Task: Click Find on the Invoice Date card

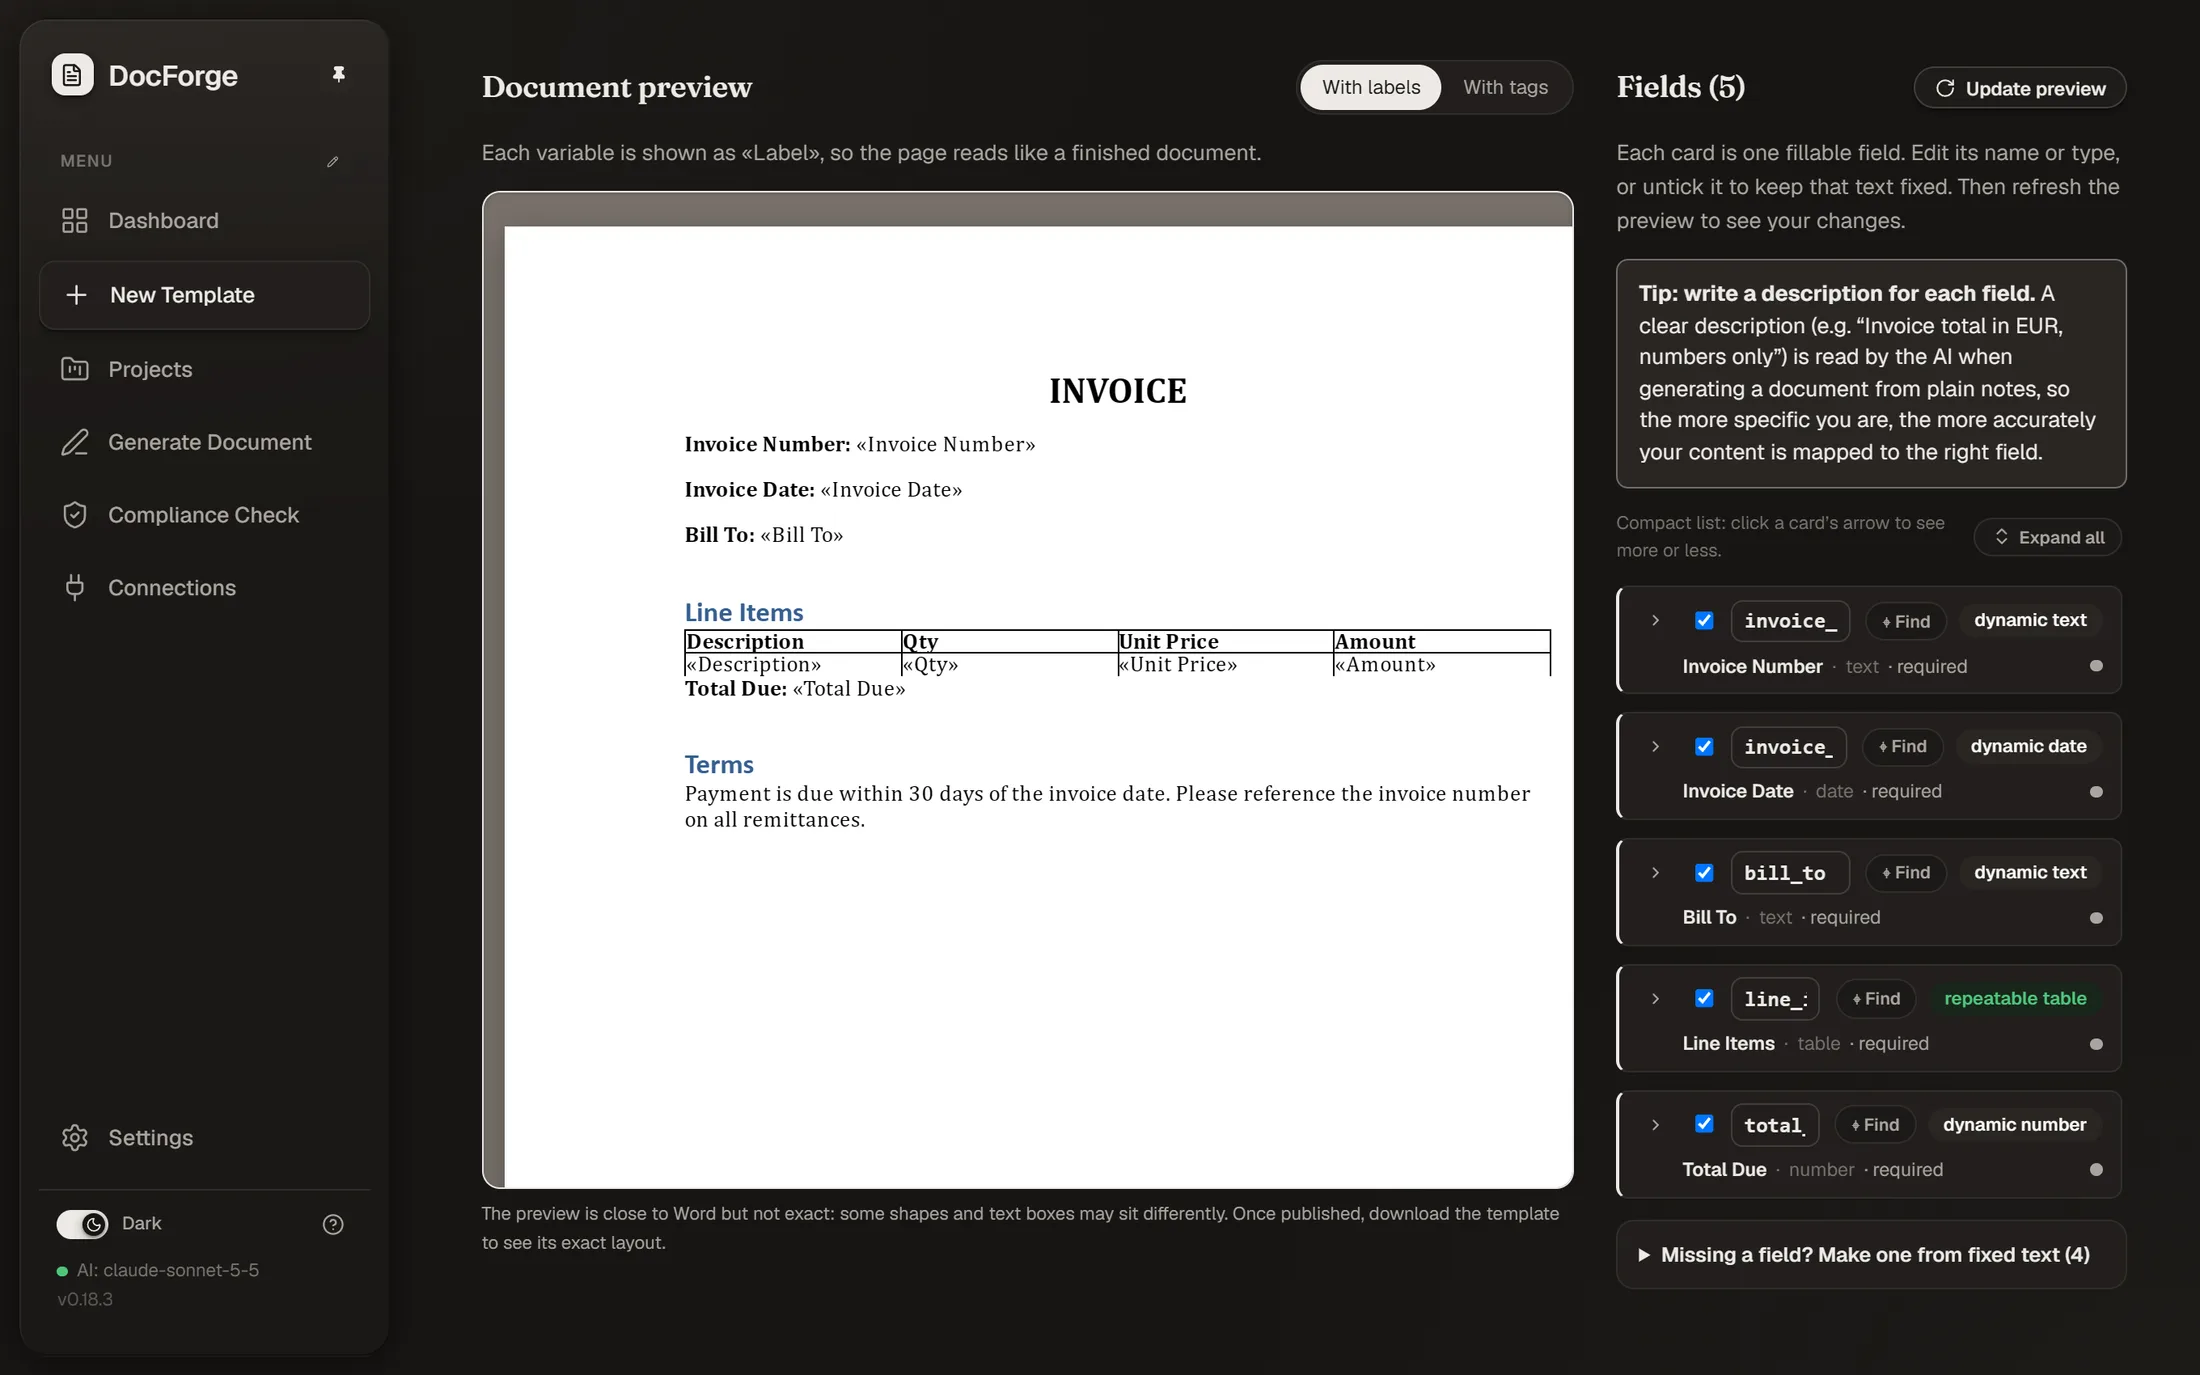Action: pyautogui.click(x=1902, y=747)
